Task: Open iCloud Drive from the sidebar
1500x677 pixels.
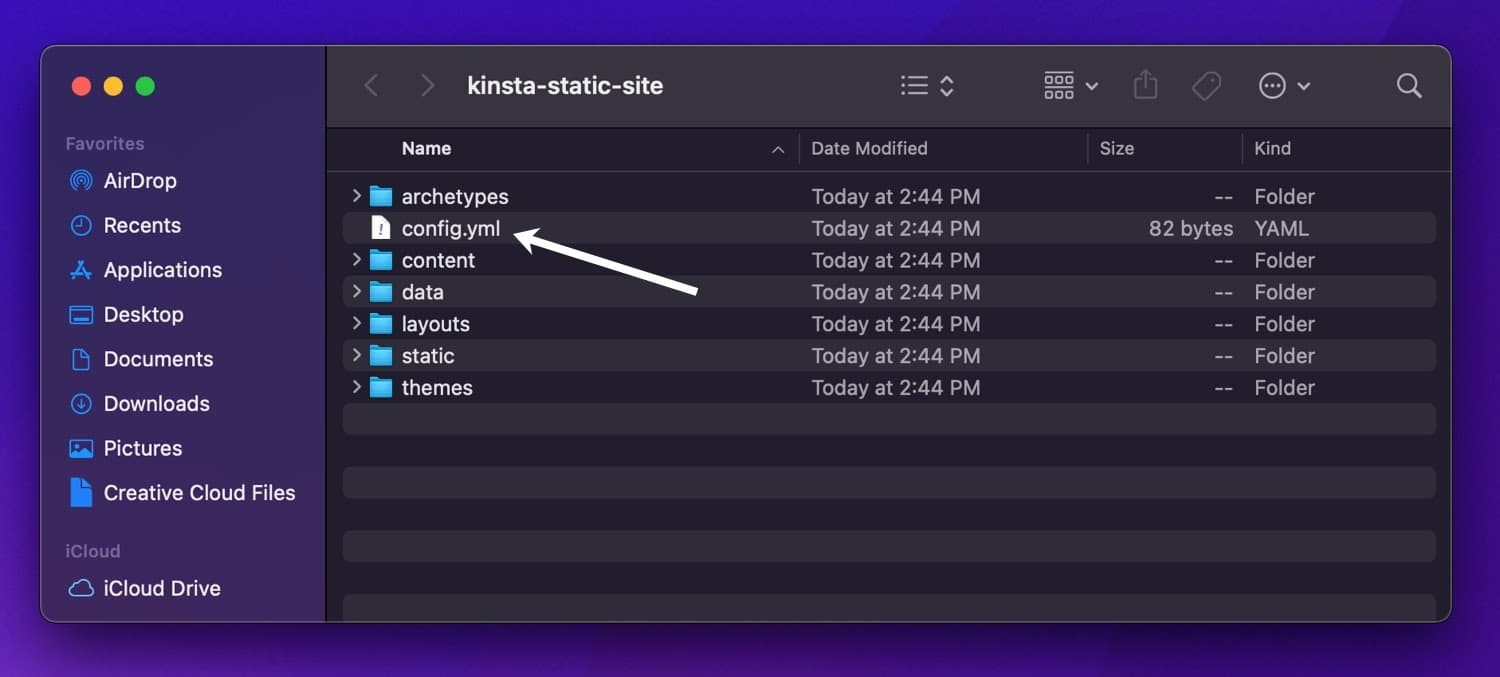Action: (162, 588)
